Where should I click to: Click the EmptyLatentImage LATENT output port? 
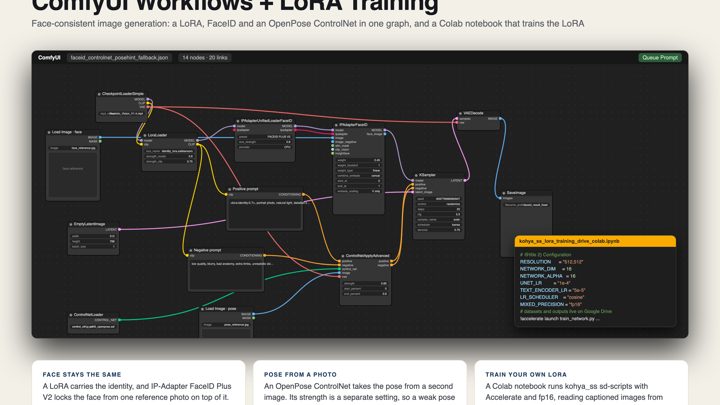tap(119, 230)
